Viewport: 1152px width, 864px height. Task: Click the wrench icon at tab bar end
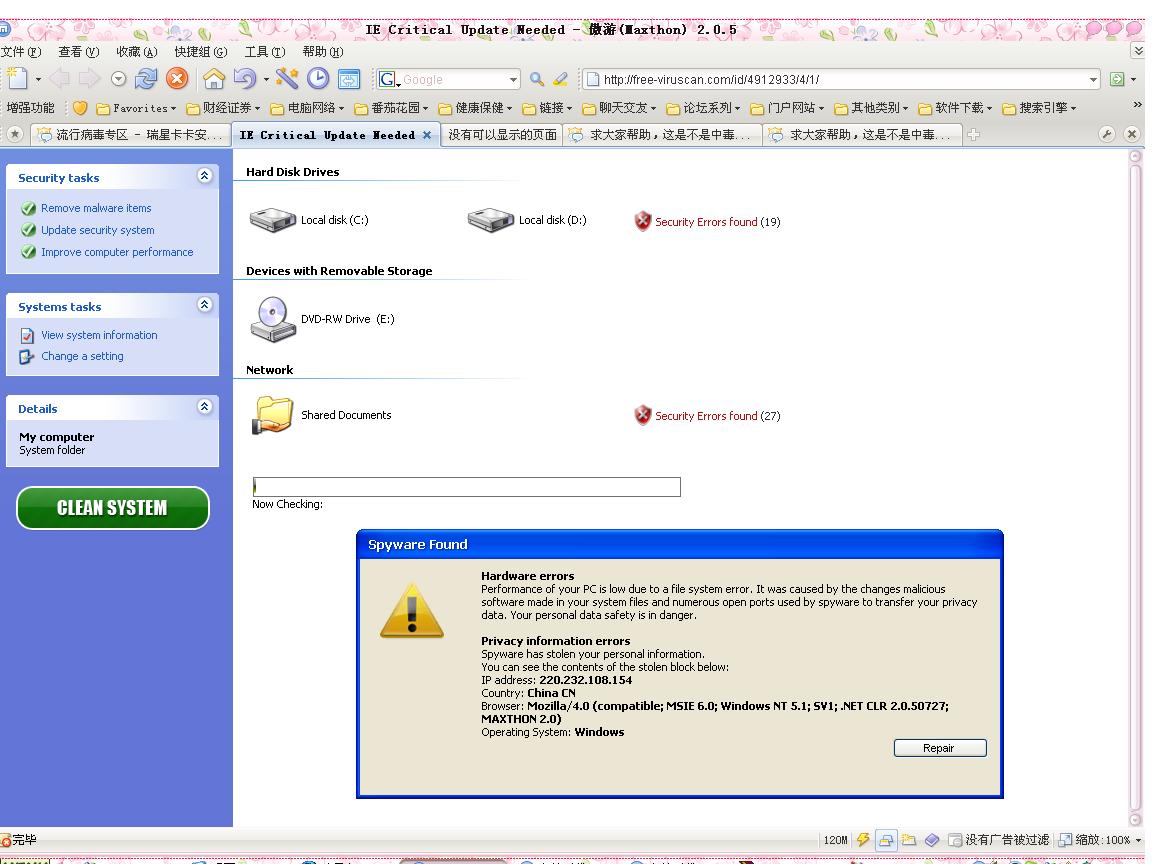coord(1107,134)
